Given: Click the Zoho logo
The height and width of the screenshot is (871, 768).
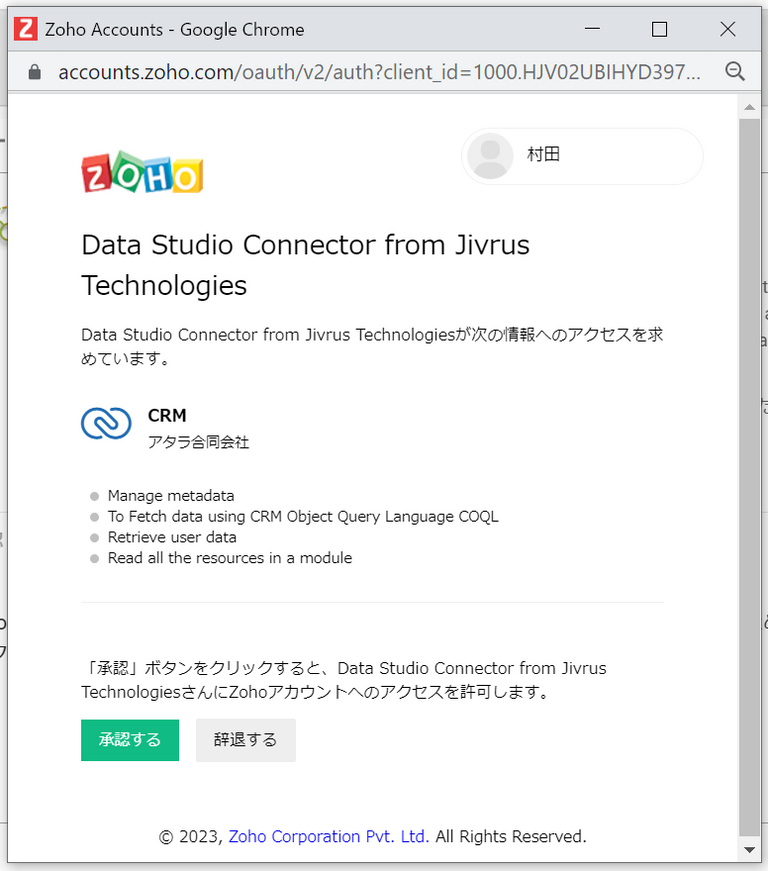Looking at the screenshot, I should 142,172.
